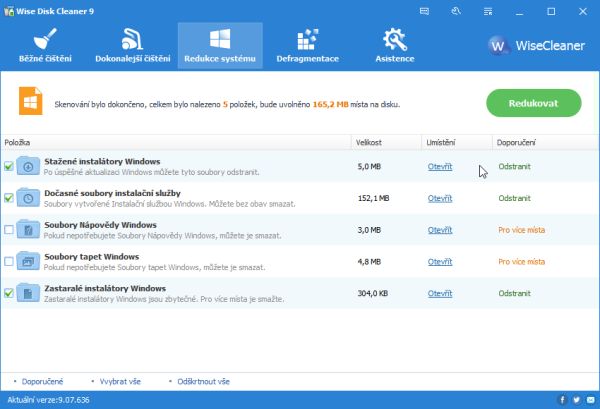Viewport: 600px width, 409px height.
Task: Click Odstranit for Stažené instalátory Windows
Action: coord(514,166)
